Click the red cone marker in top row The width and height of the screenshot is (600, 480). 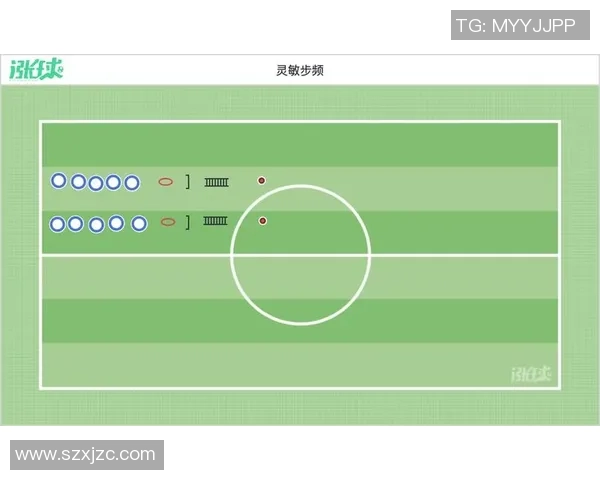pos(262,181)
